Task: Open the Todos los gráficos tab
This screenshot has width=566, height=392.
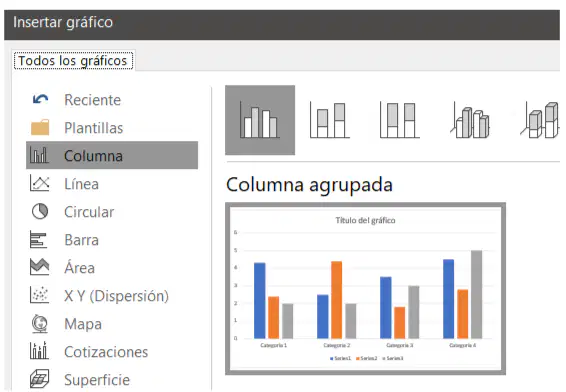Action: click(73, 61)
